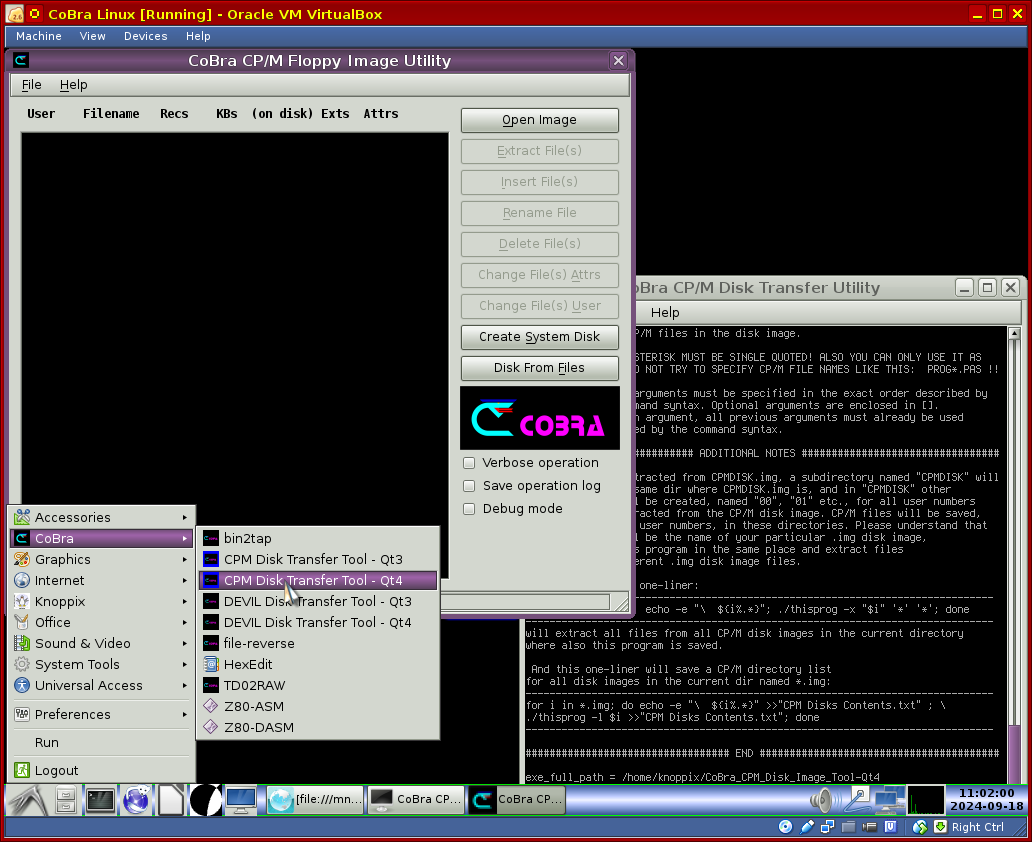Switch to the CoBra CP/M Disk Transfer taskbar window
The image size is (1032, 842).
click(416, 800)
